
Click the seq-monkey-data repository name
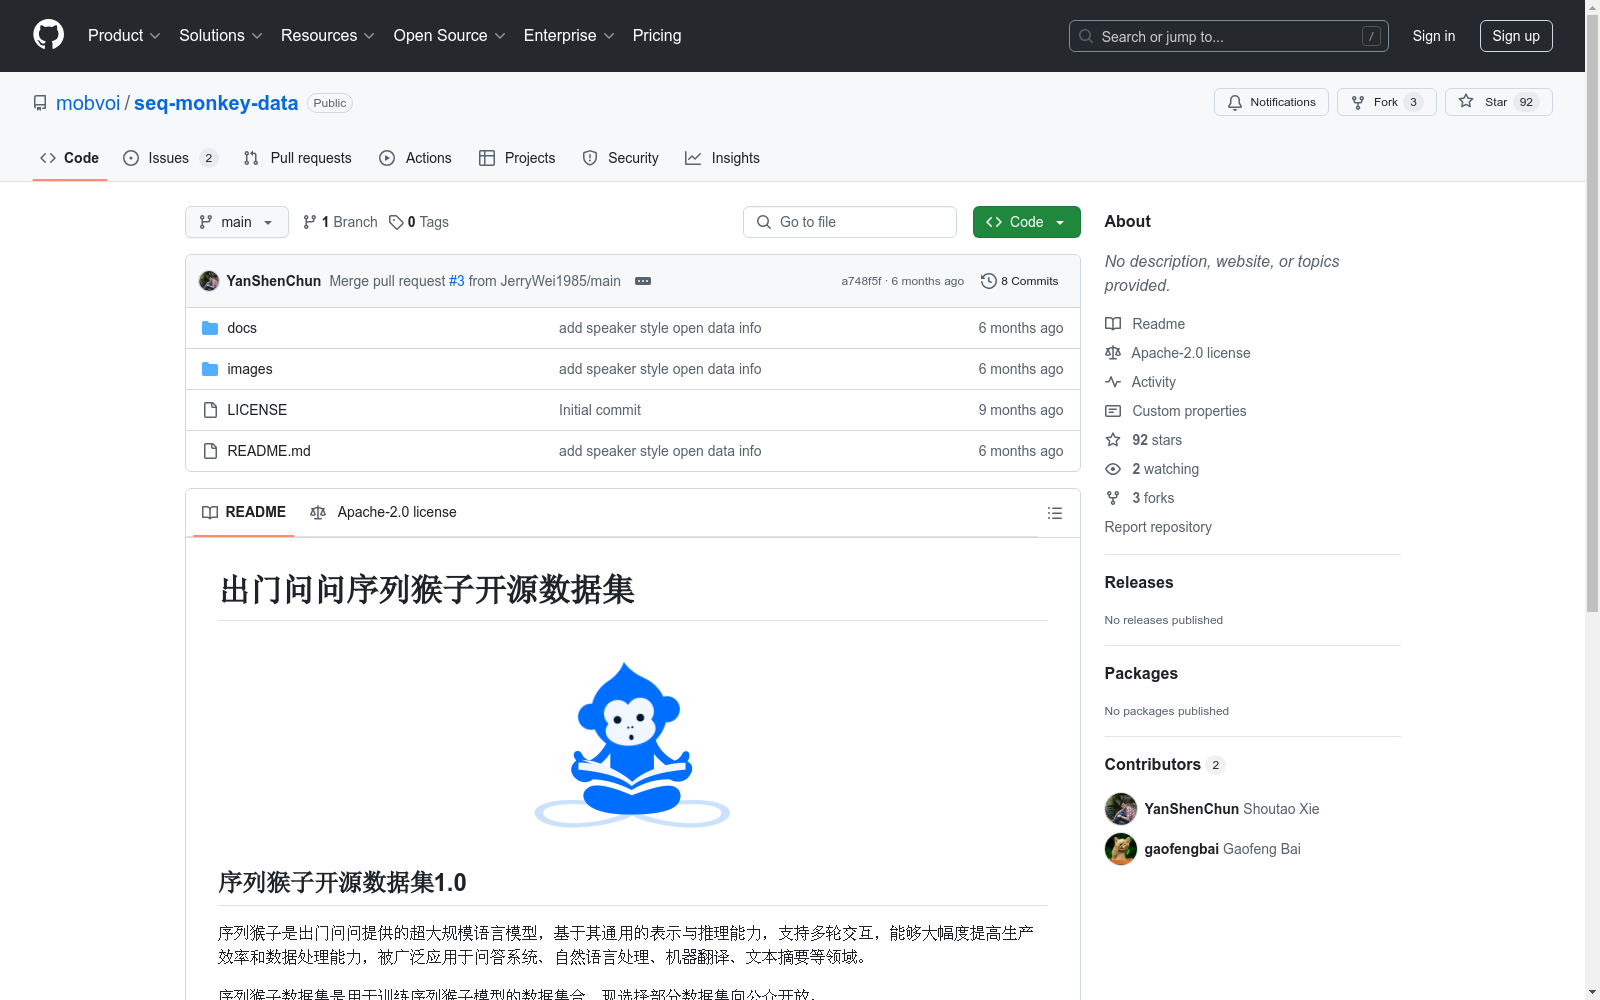click(x=216, y=103)
